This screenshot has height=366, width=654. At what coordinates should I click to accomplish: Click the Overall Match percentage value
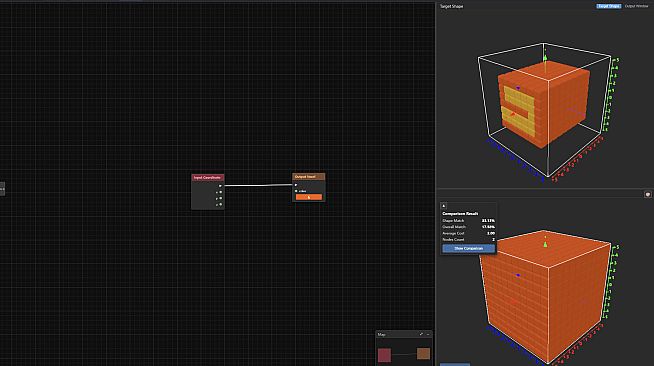[488, 227]
